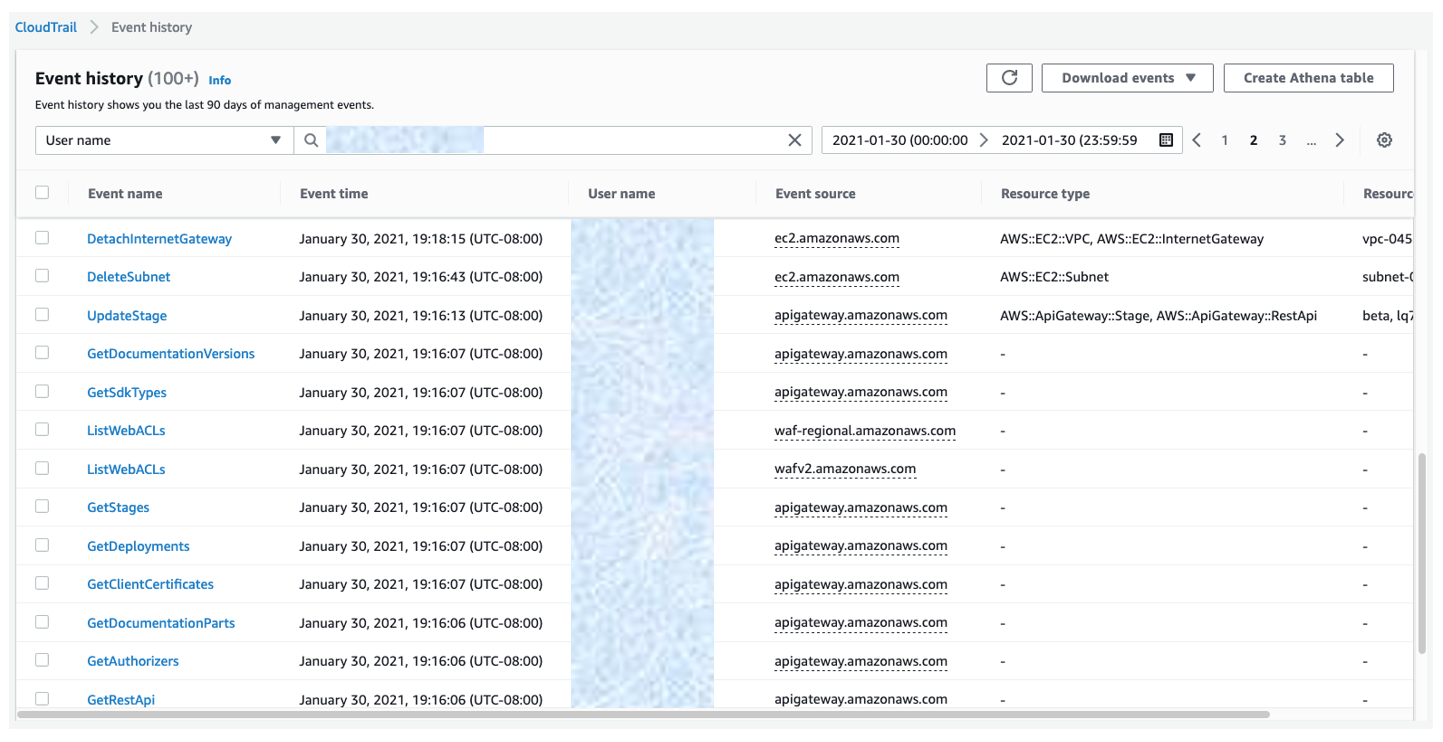
Task: Click the Event history breadcrumb item
Action: [x=151, y=27]
